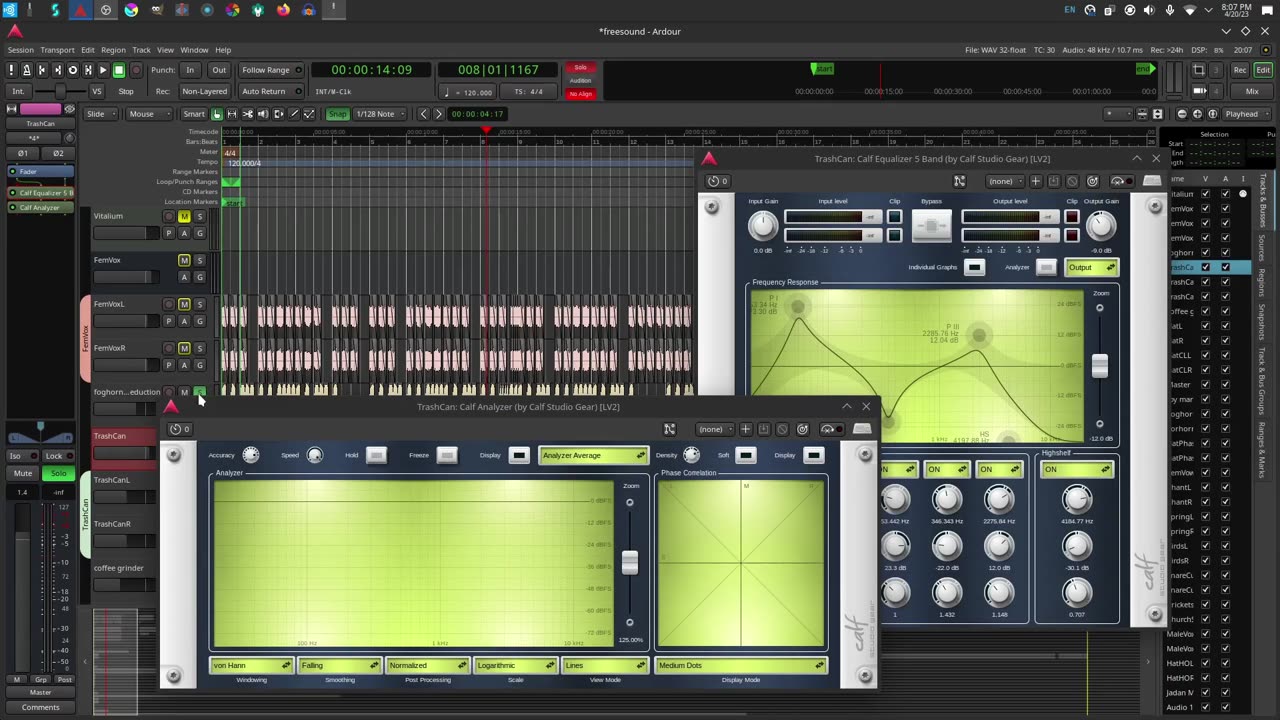Show virtual keyboard in Calf Equalizer window
This screenshot has height=720, width=1280.
click(1152, 181)
